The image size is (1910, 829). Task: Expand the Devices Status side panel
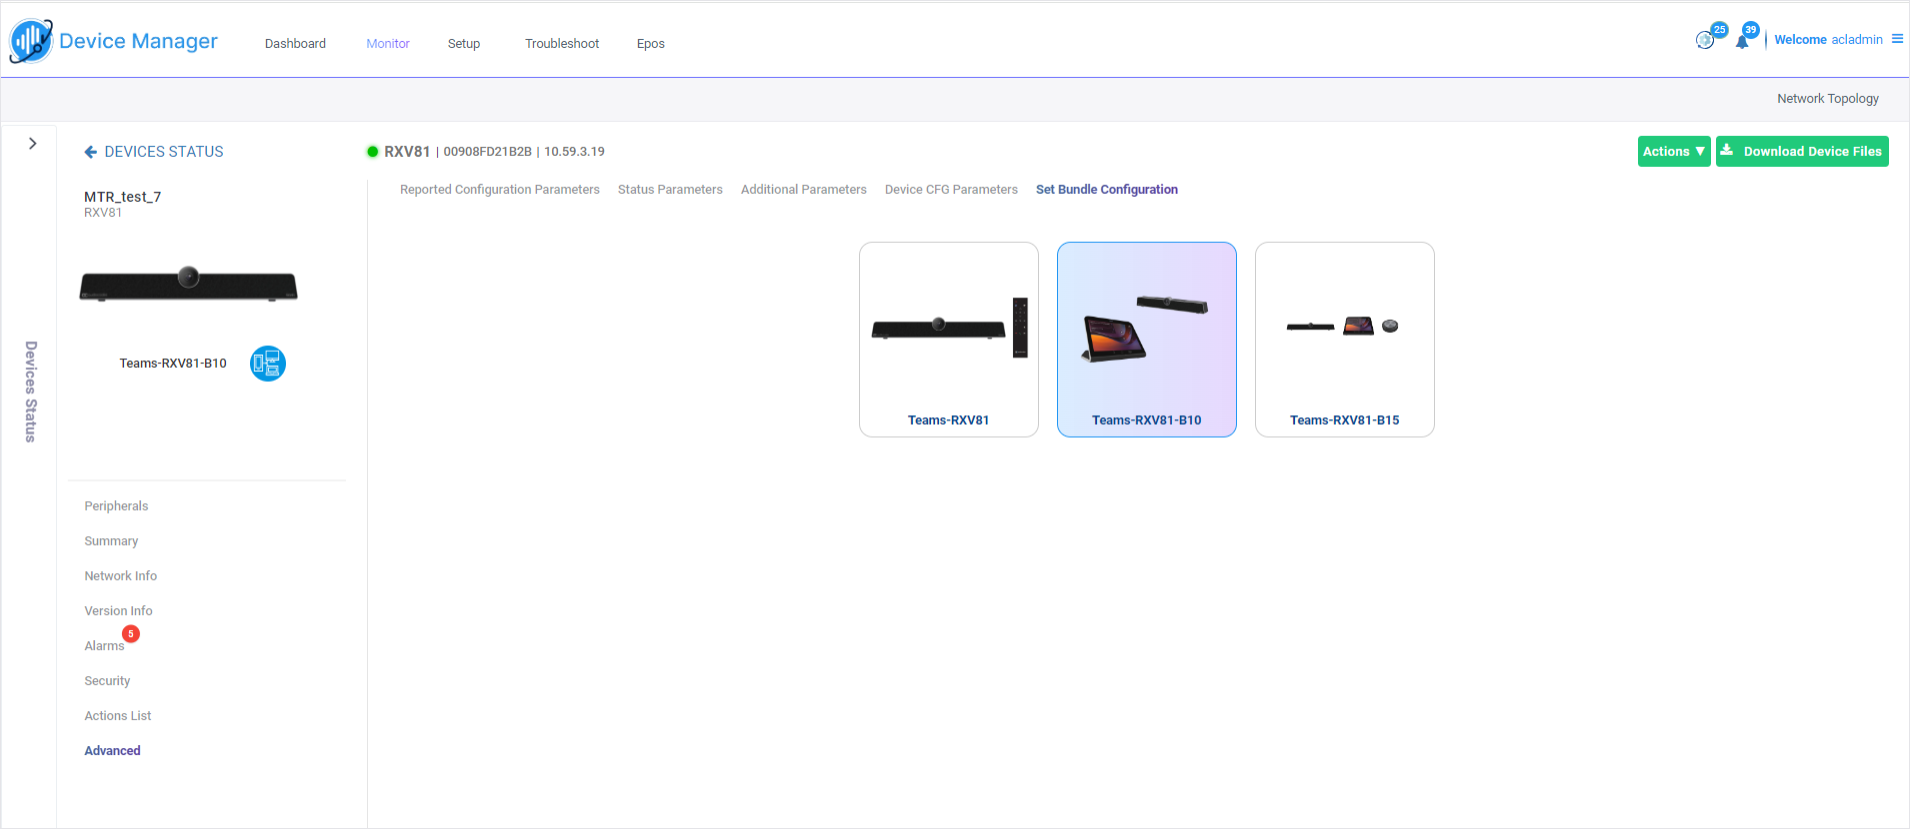pos(33,144)
